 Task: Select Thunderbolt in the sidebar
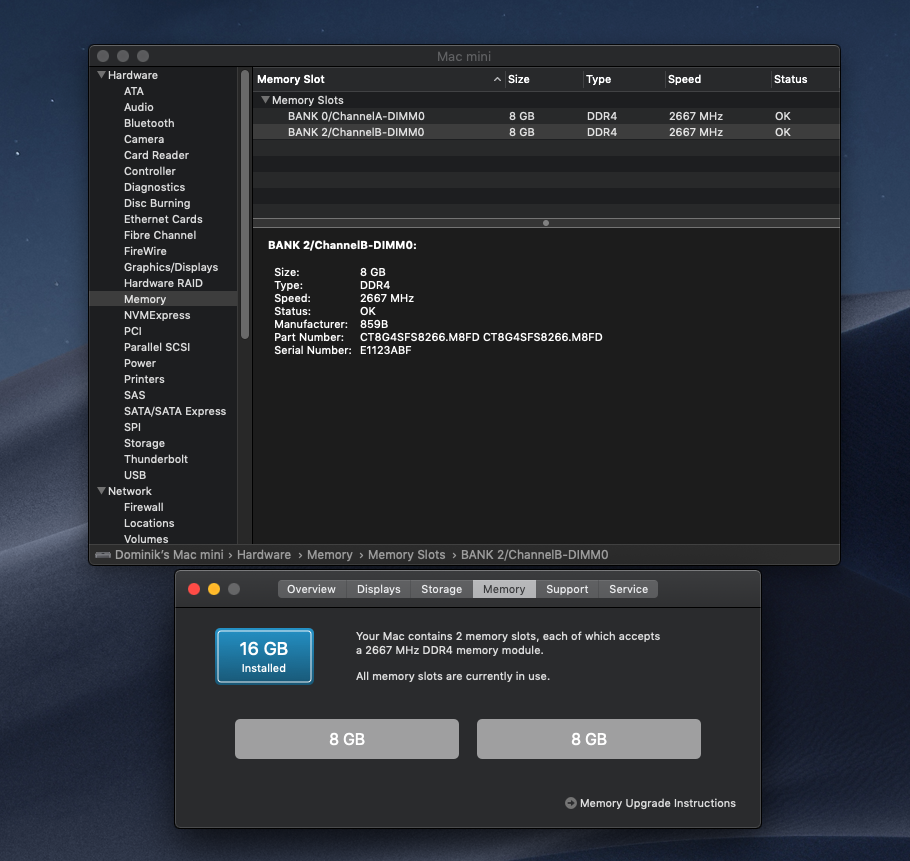point(156,459)
